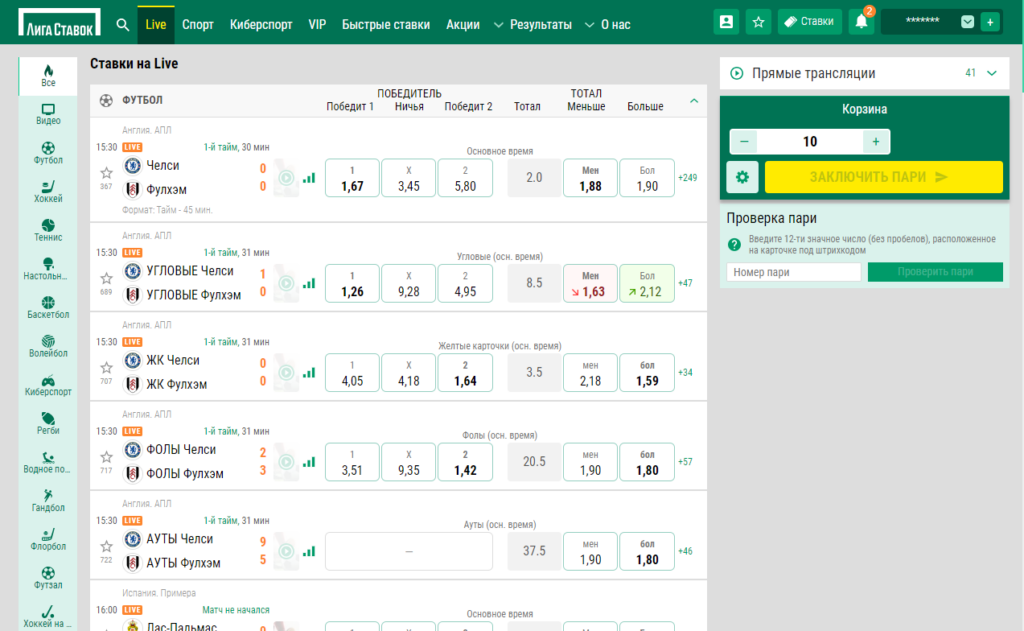Viewport: 1024px width, 631px height.
Task: Click the Номер пари input field
Action: coord(794,272)
